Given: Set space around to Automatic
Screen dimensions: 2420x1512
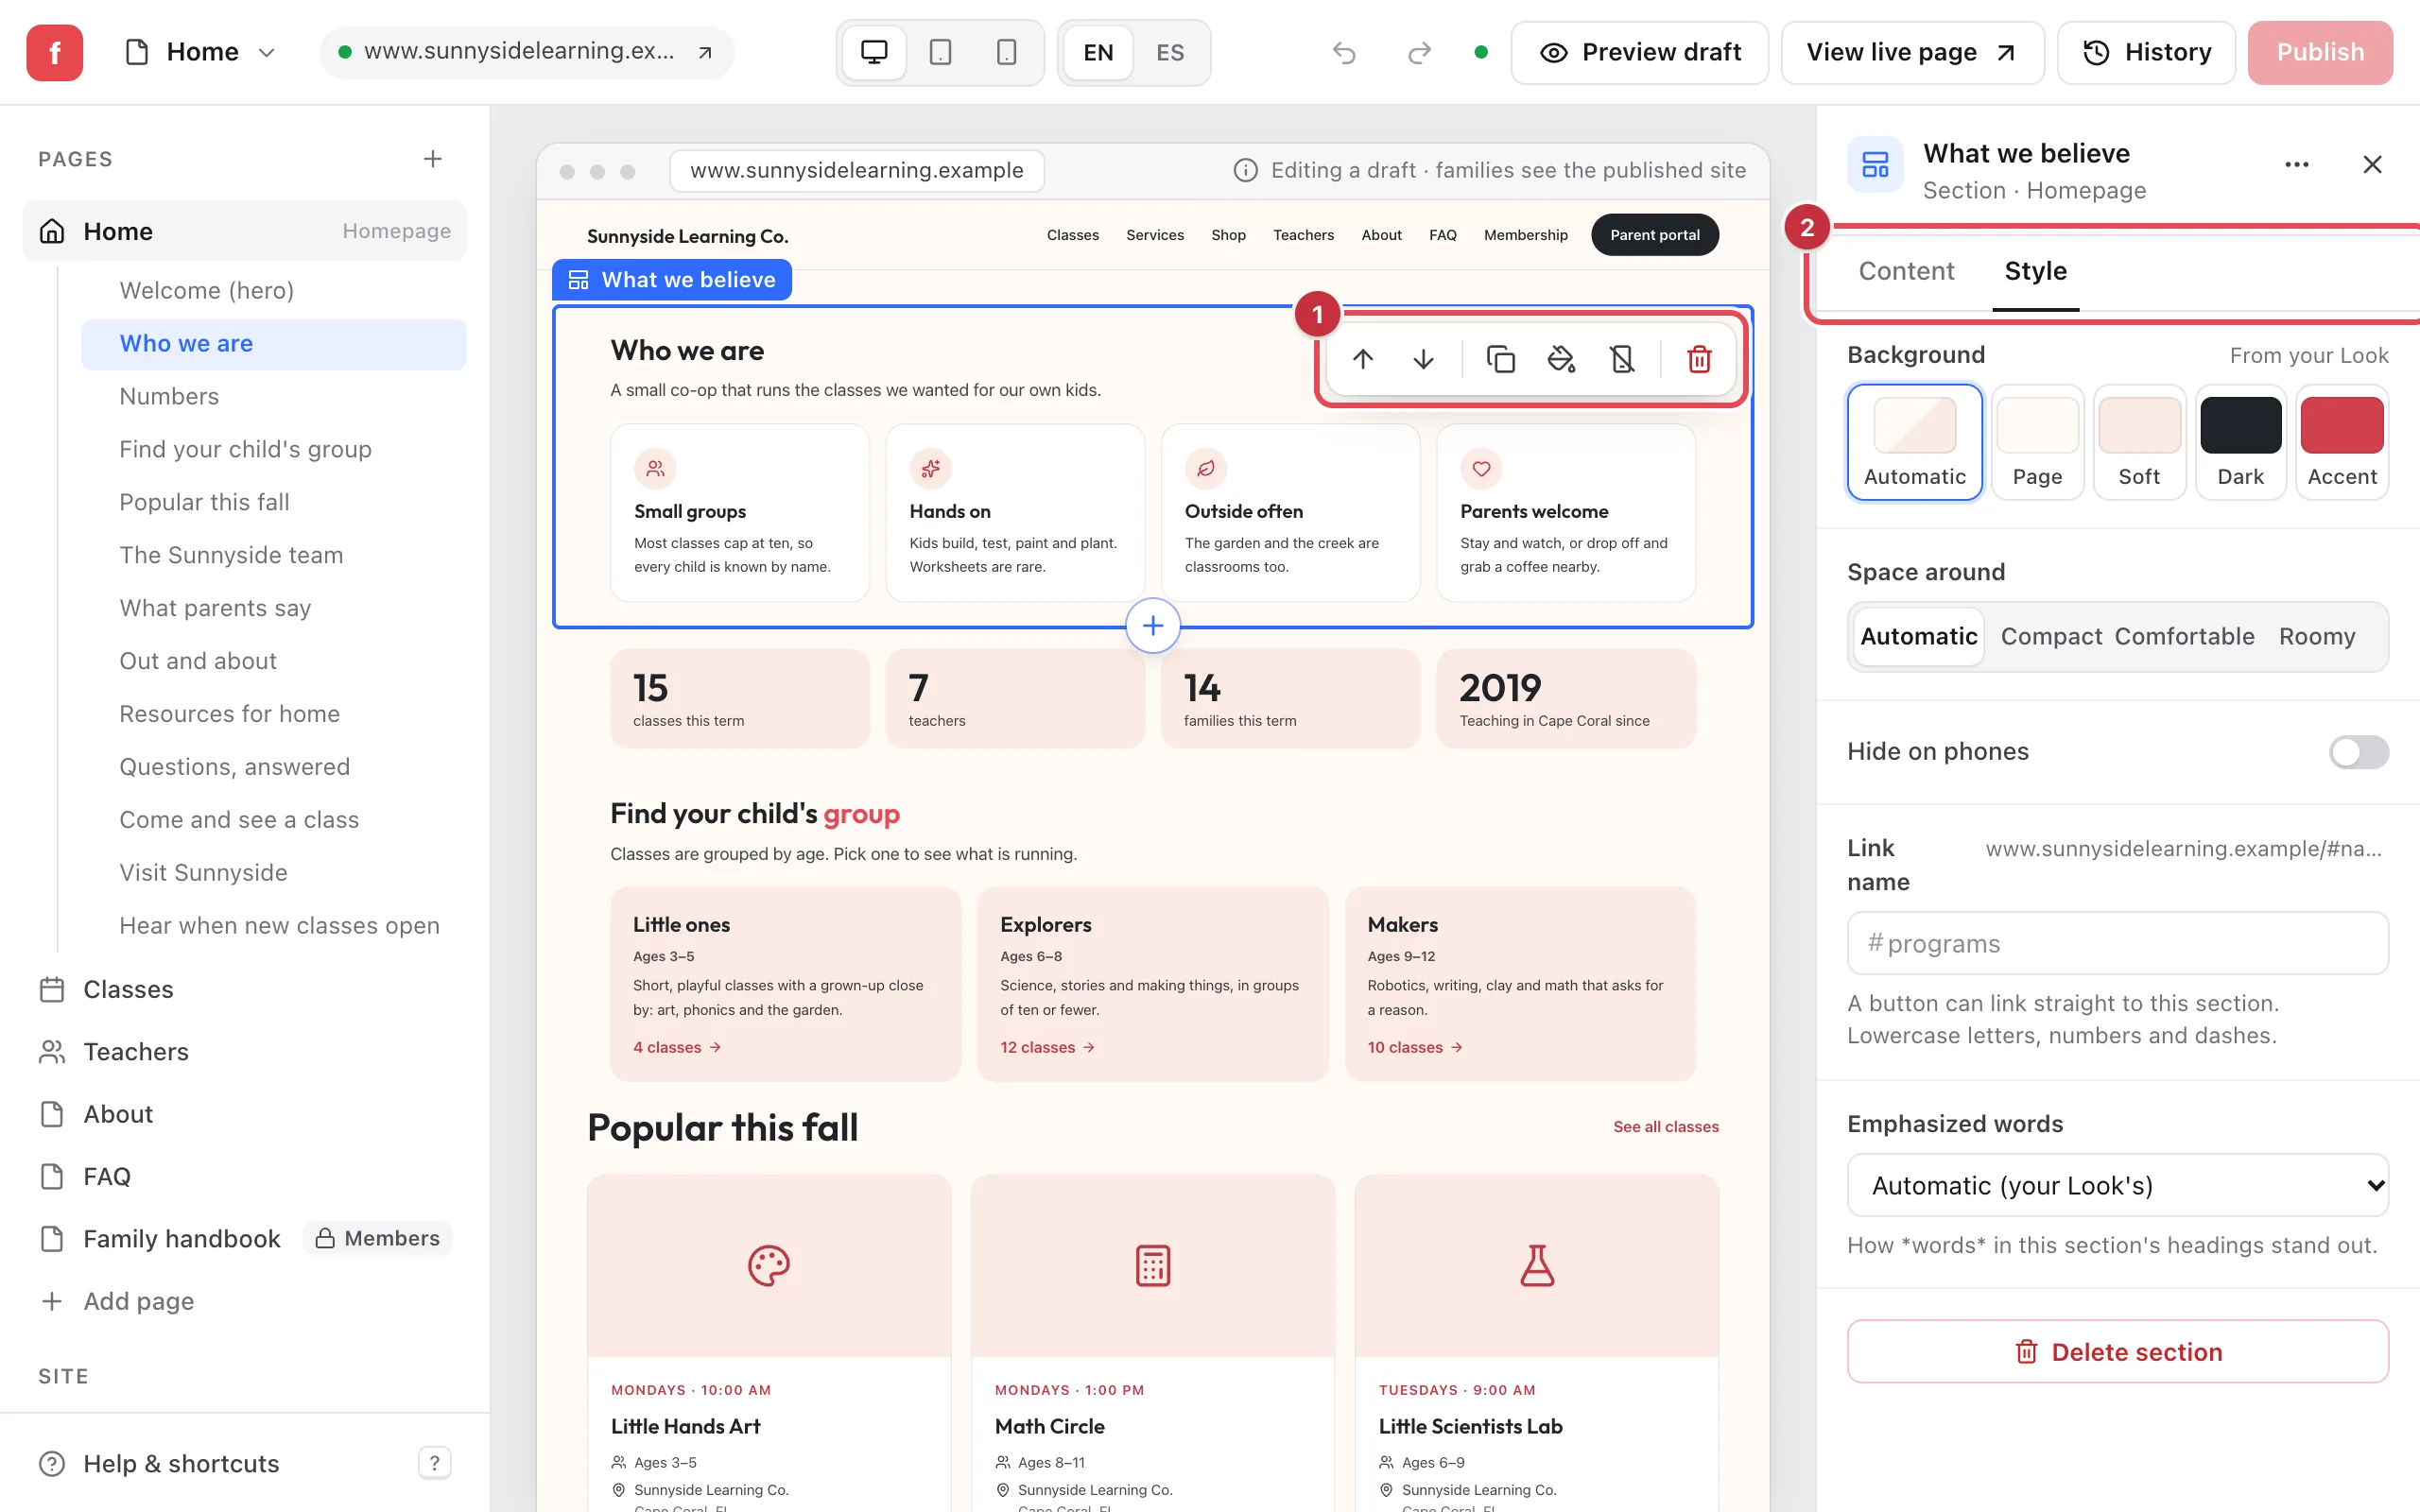Looking at the screenshot, I should coord(1918,636).
